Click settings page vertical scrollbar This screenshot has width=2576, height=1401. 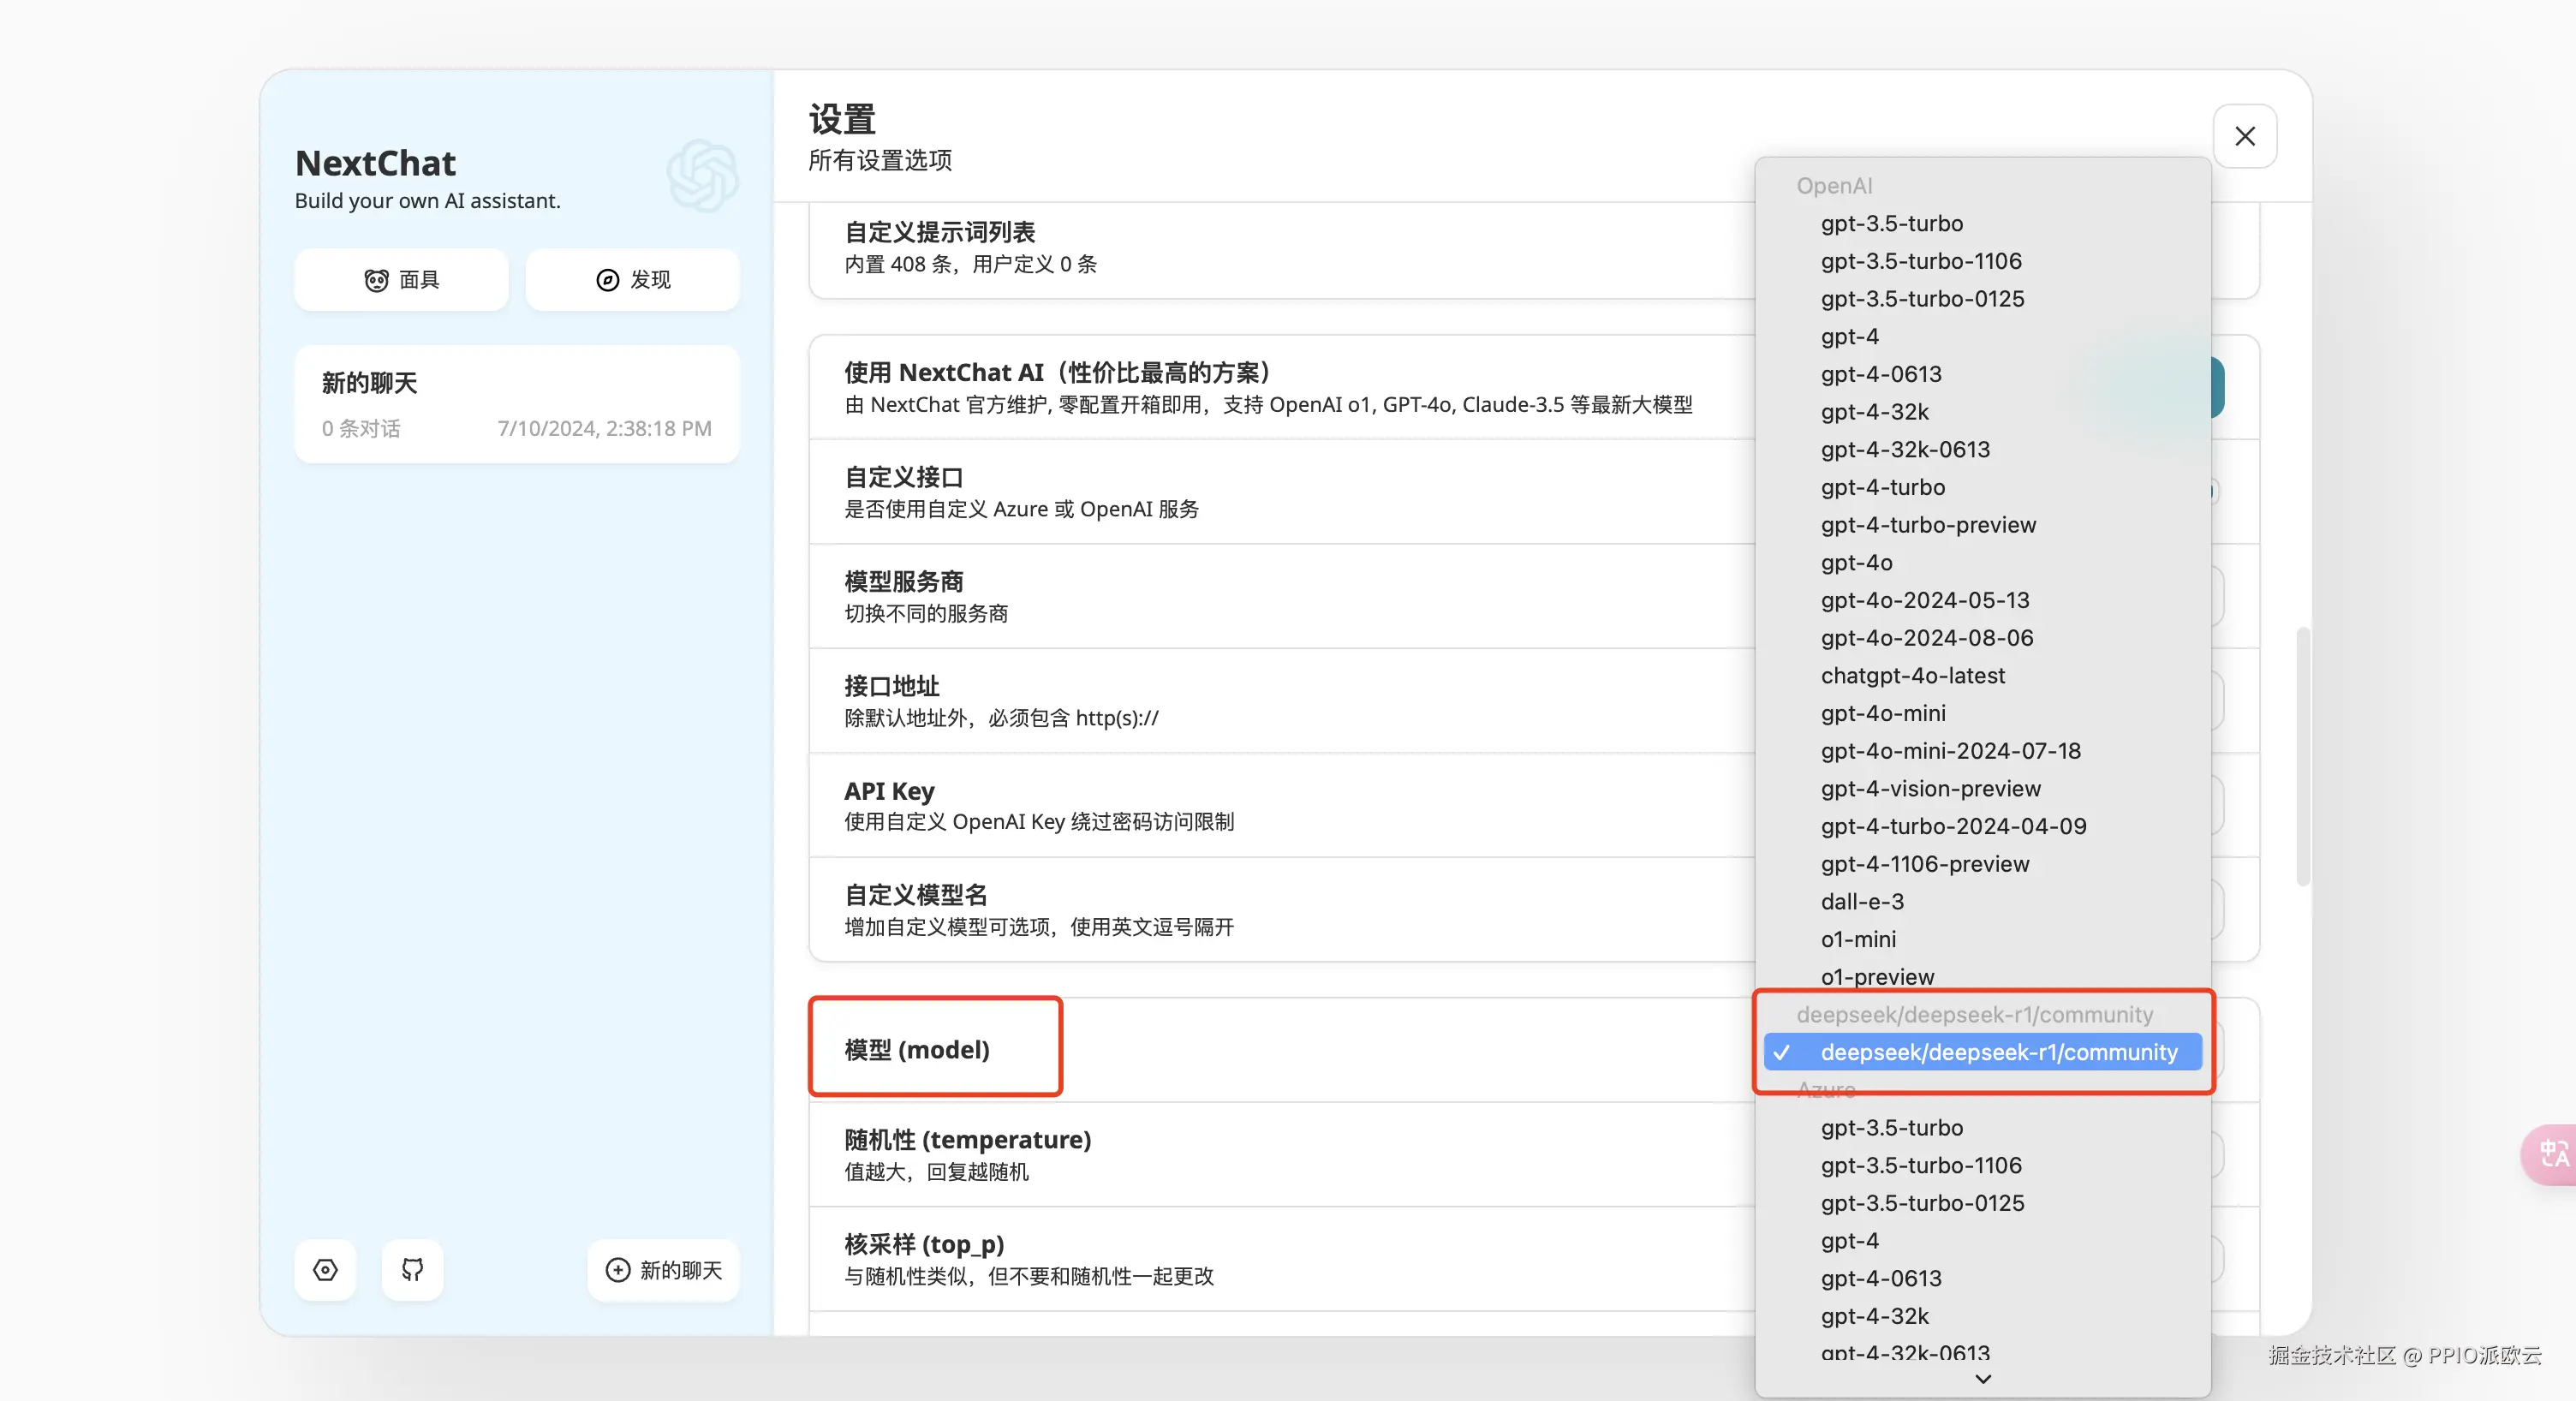(x=2302, y=756)
